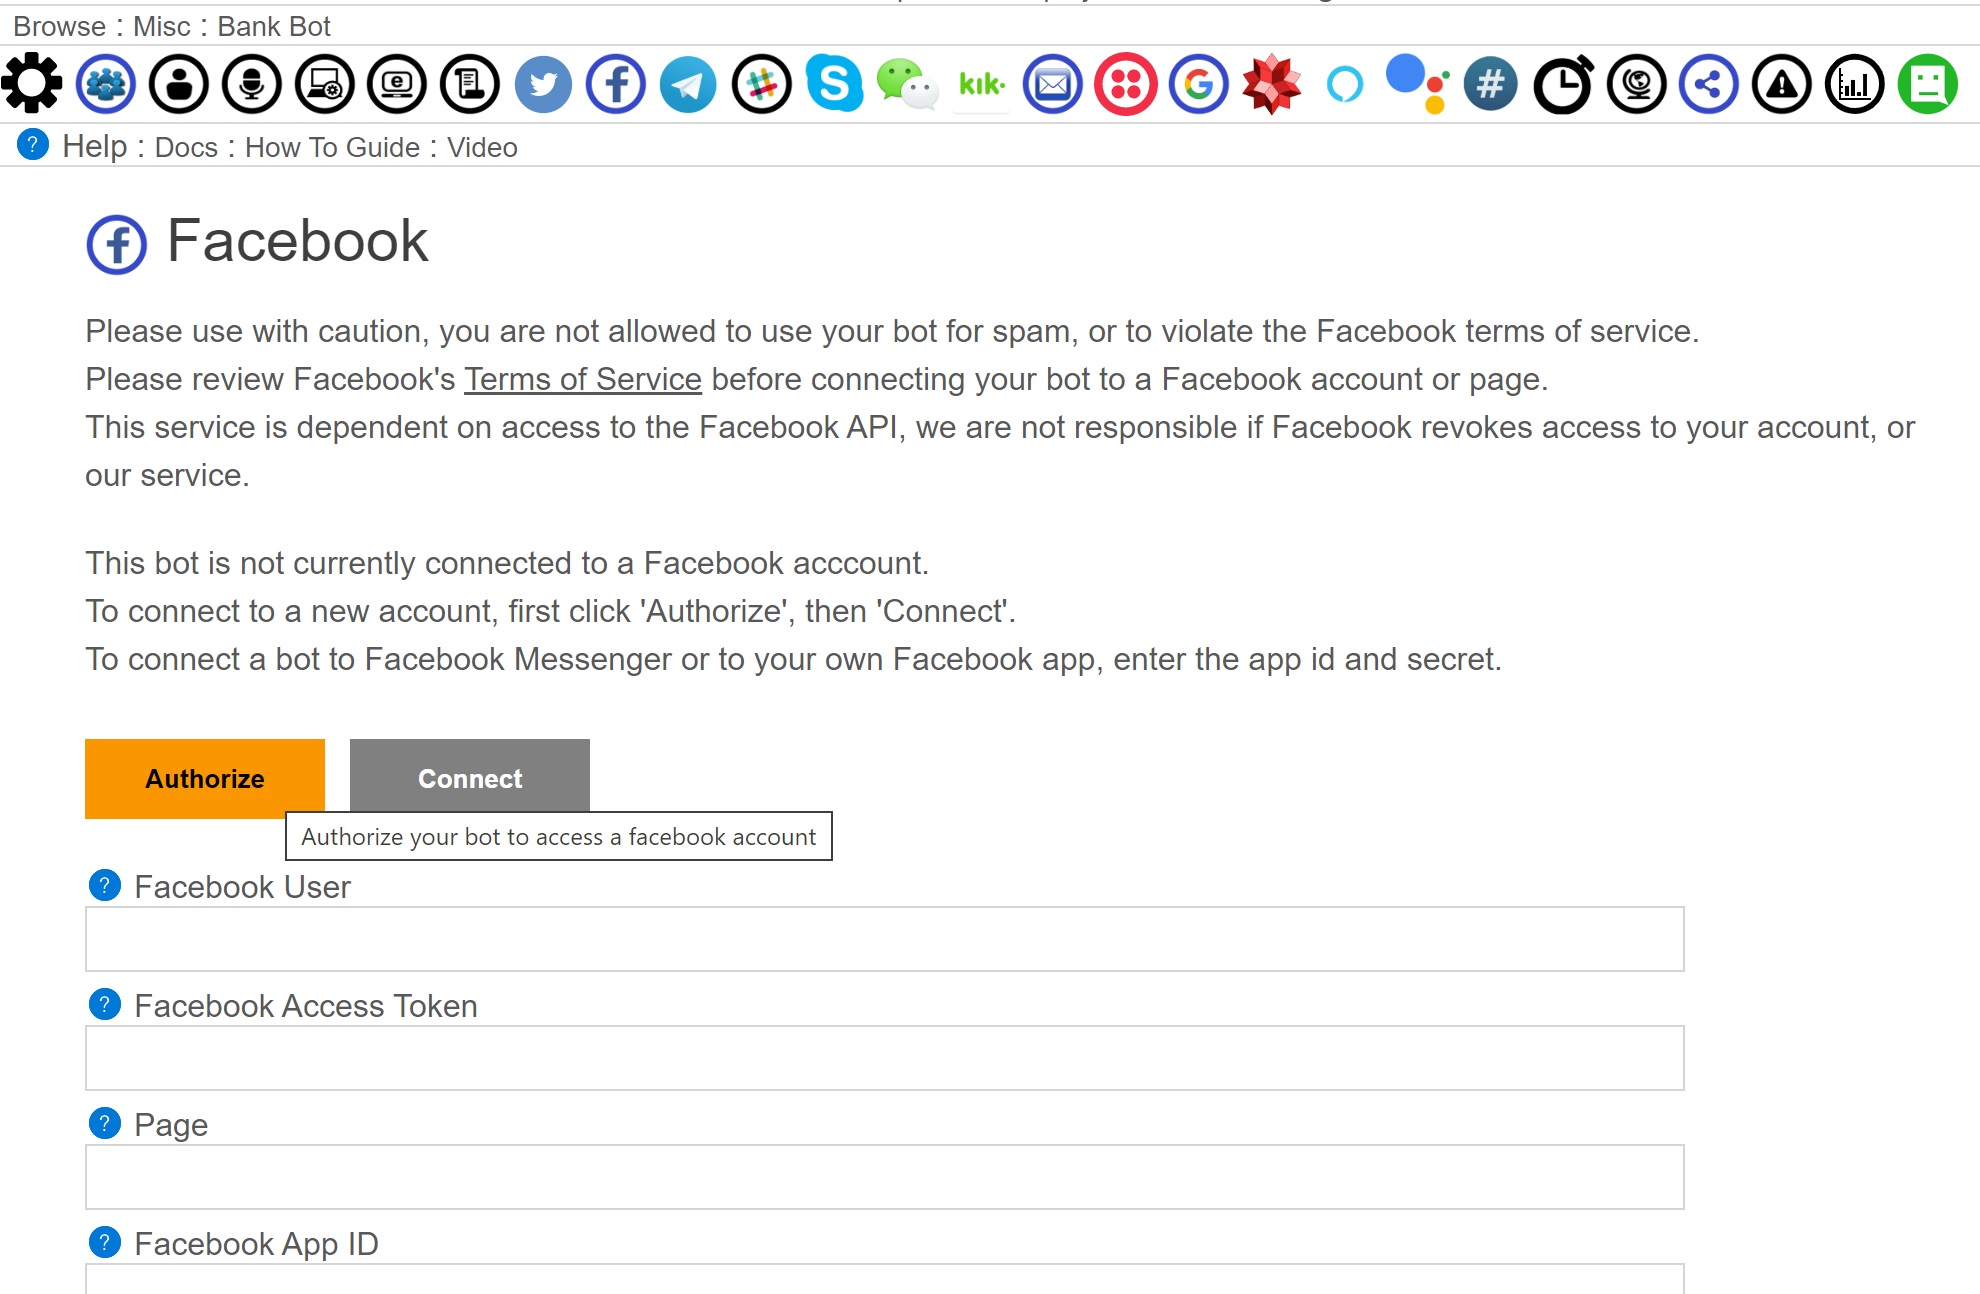Open the analytics bar chart icon

coord(1855,84)
